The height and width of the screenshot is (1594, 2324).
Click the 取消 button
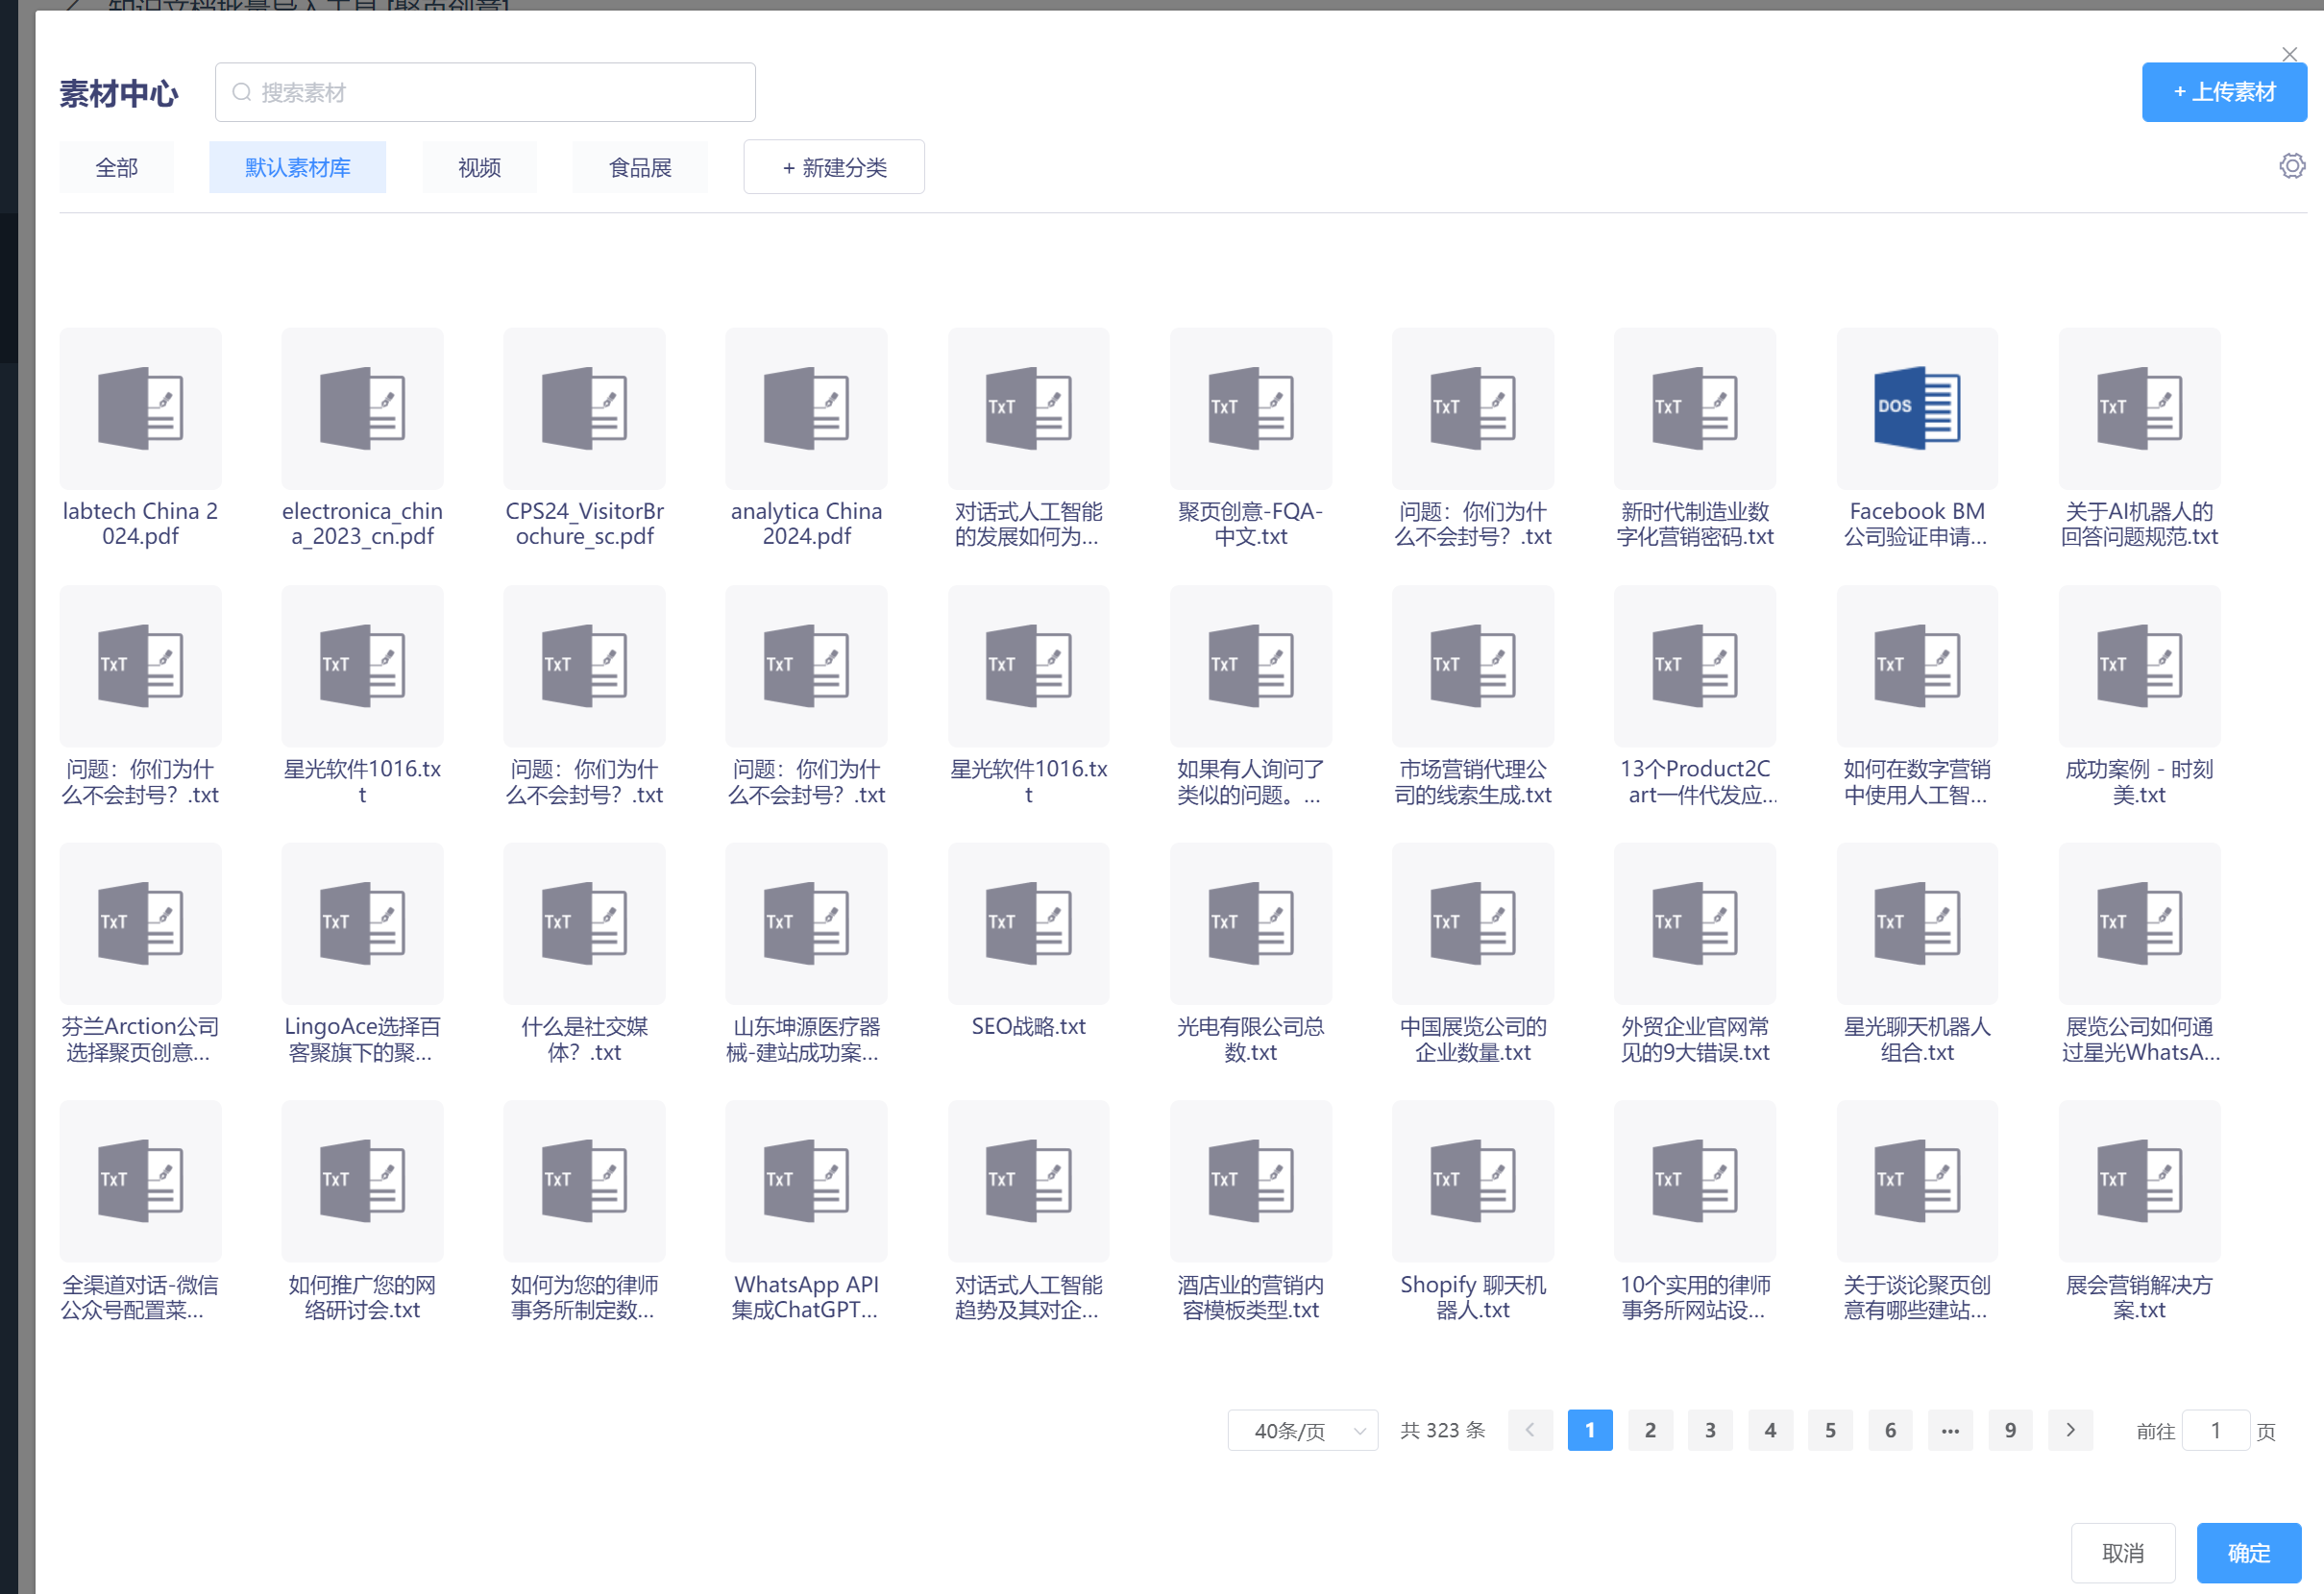pos(2122,1553)
